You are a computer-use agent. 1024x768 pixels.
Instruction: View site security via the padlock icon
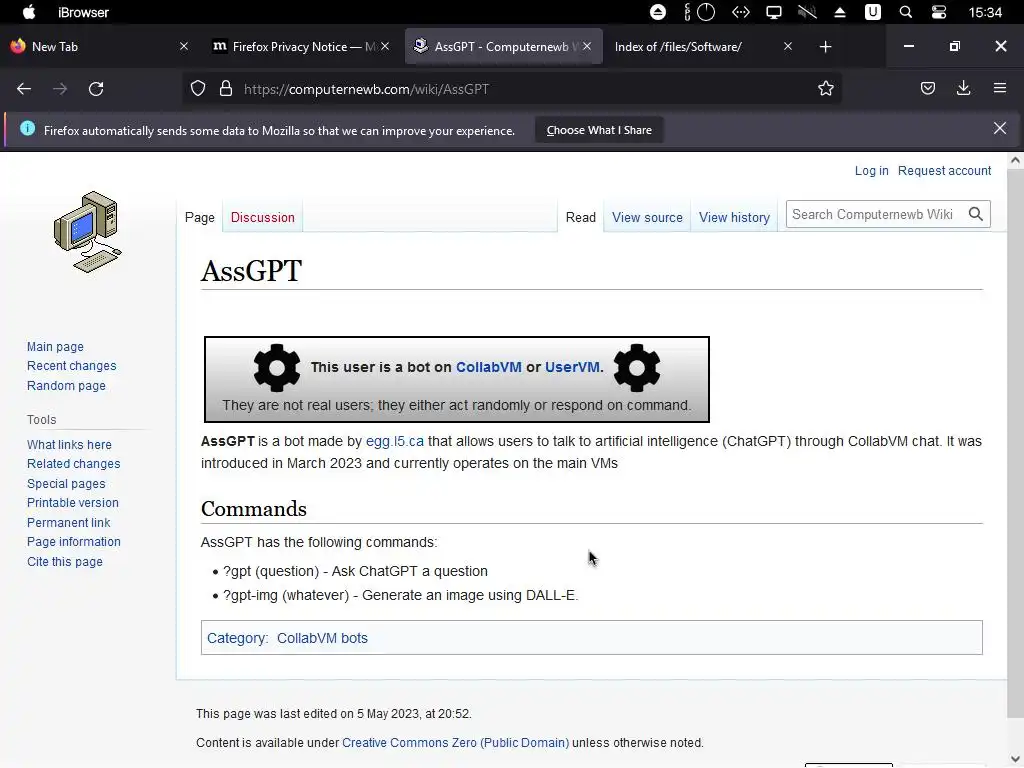(226, 89)
